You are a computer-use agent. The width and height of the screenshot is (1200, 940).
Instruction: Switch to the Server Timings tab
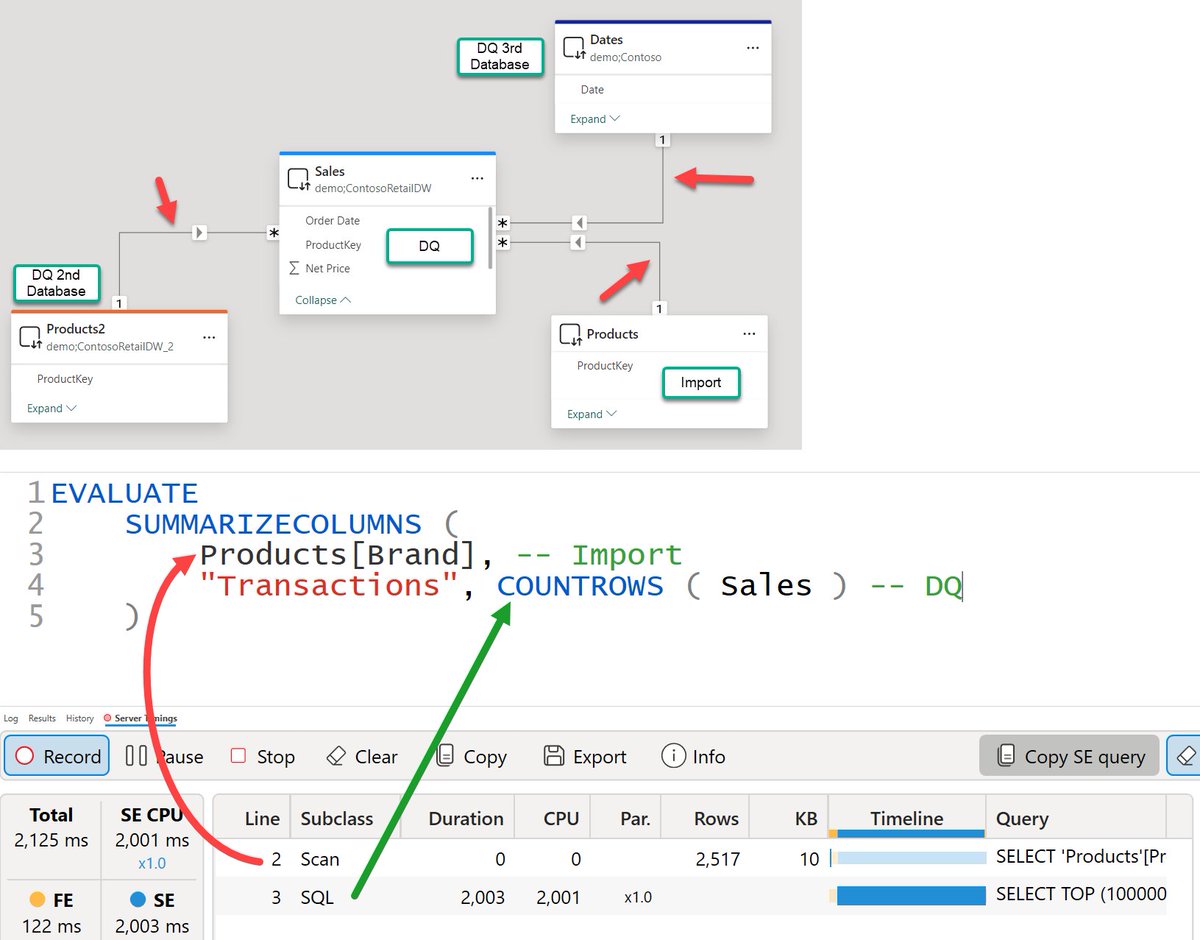point(140,719)
